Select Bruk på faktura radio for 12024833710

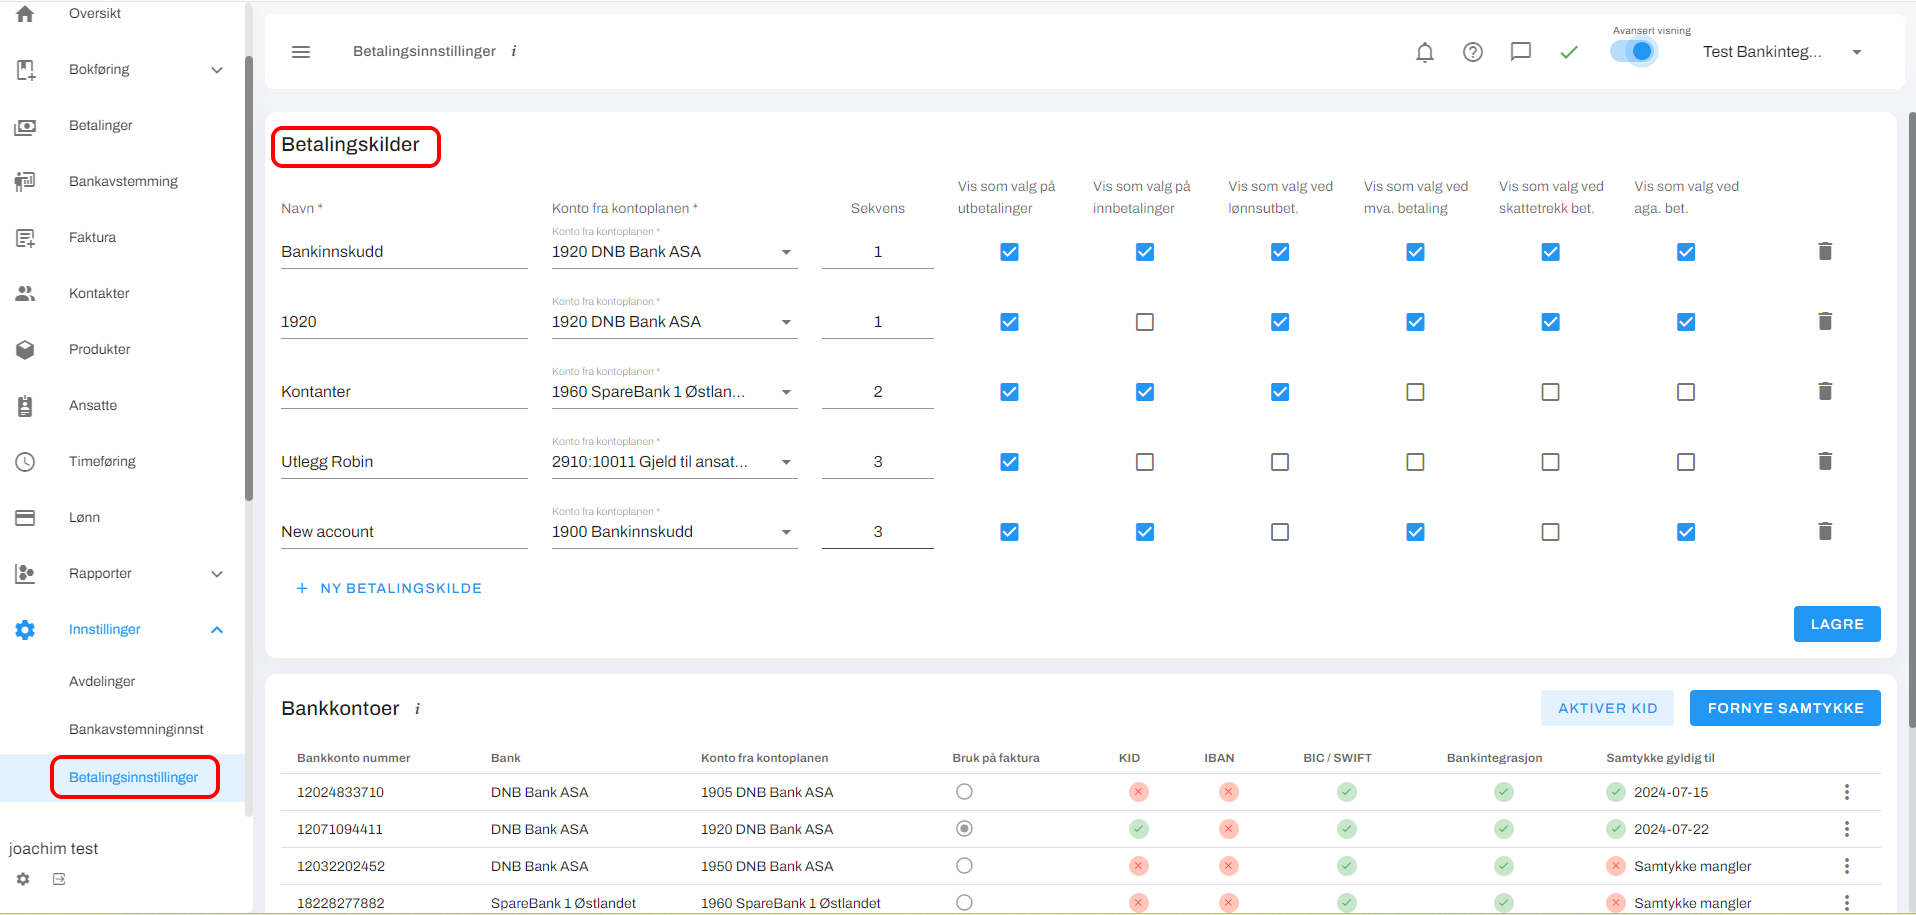pos(964,792)
